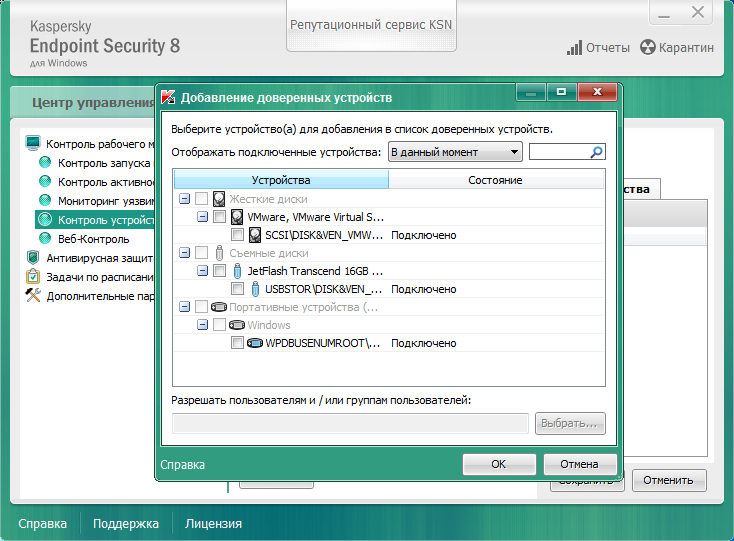Click the Kaspersky K logo in dialog title
Image resolution: width=734 pixels, height=541 pixels.
pos(168,97)
